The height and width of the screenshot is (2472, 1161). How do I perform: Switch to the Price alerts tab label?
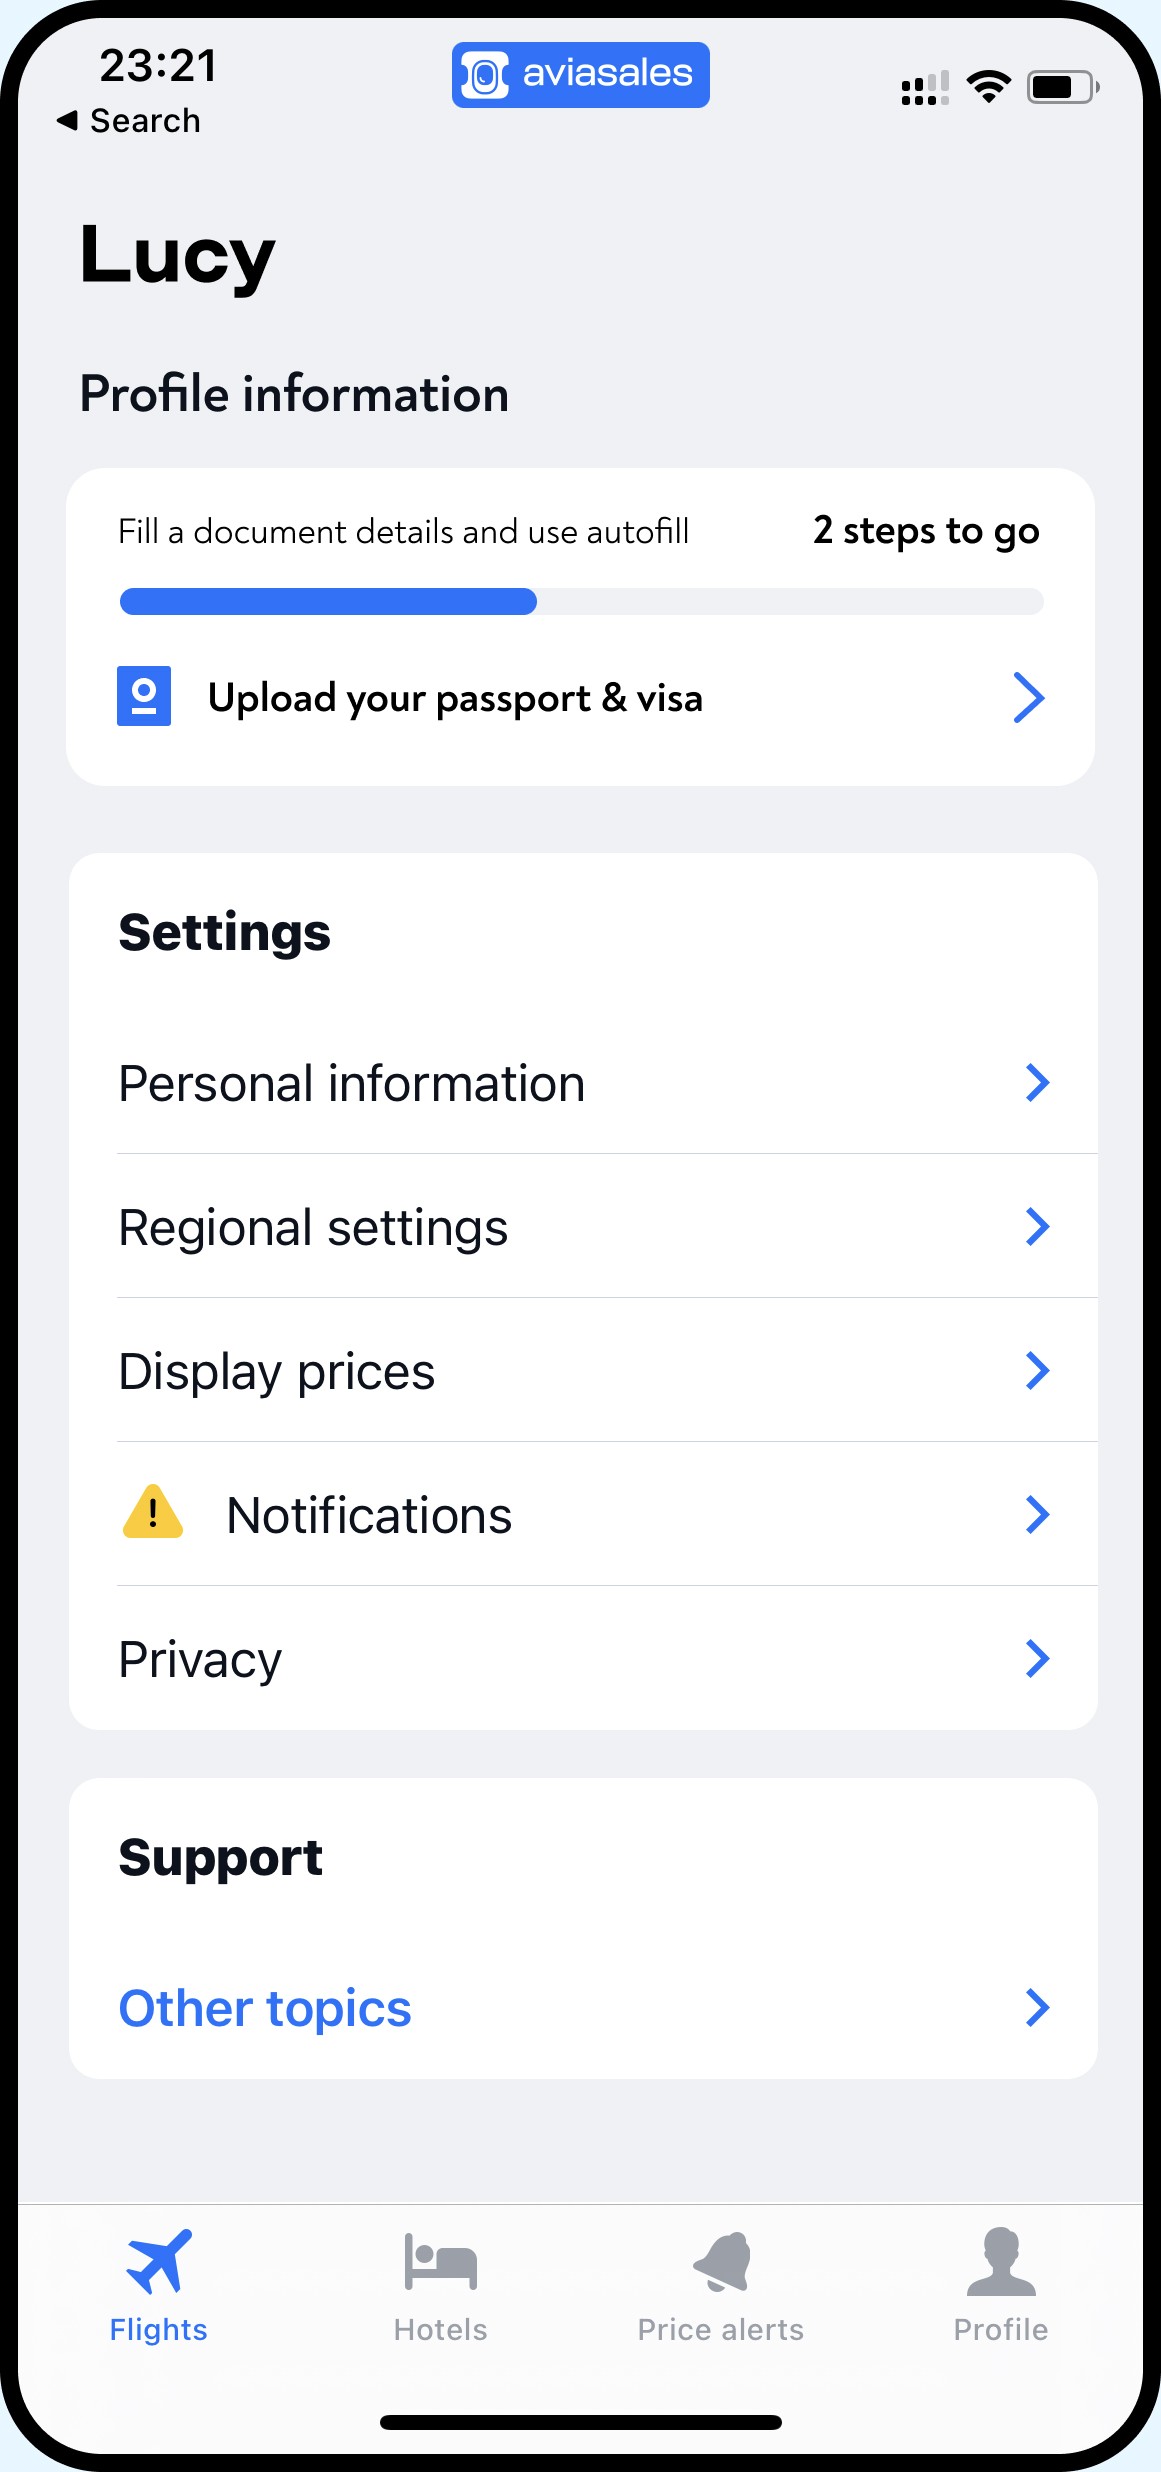(721, 2330)
